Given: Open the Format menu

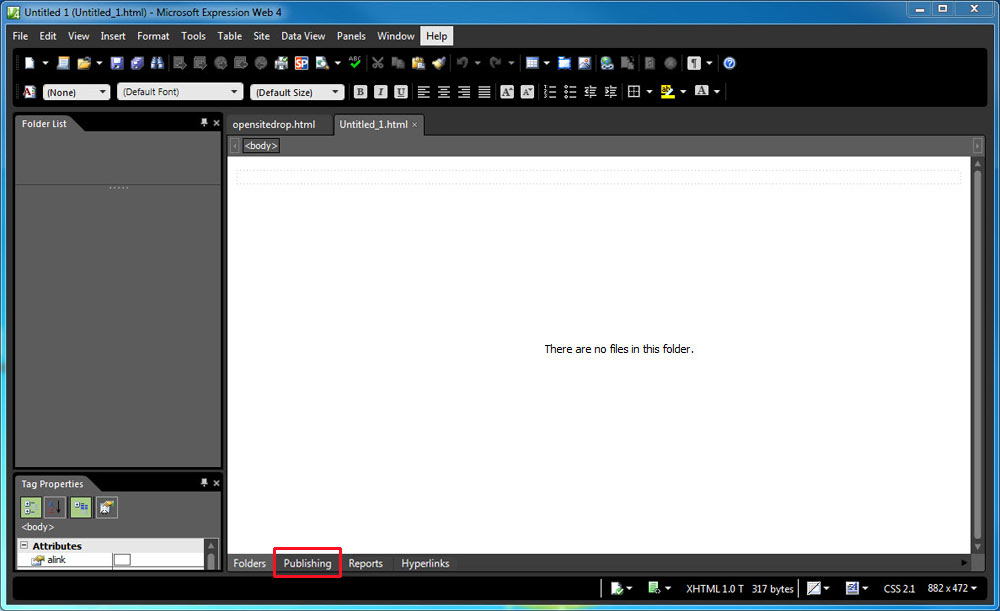Looking at the screenshot, I should pyautogui.click(x=153, y=36).
